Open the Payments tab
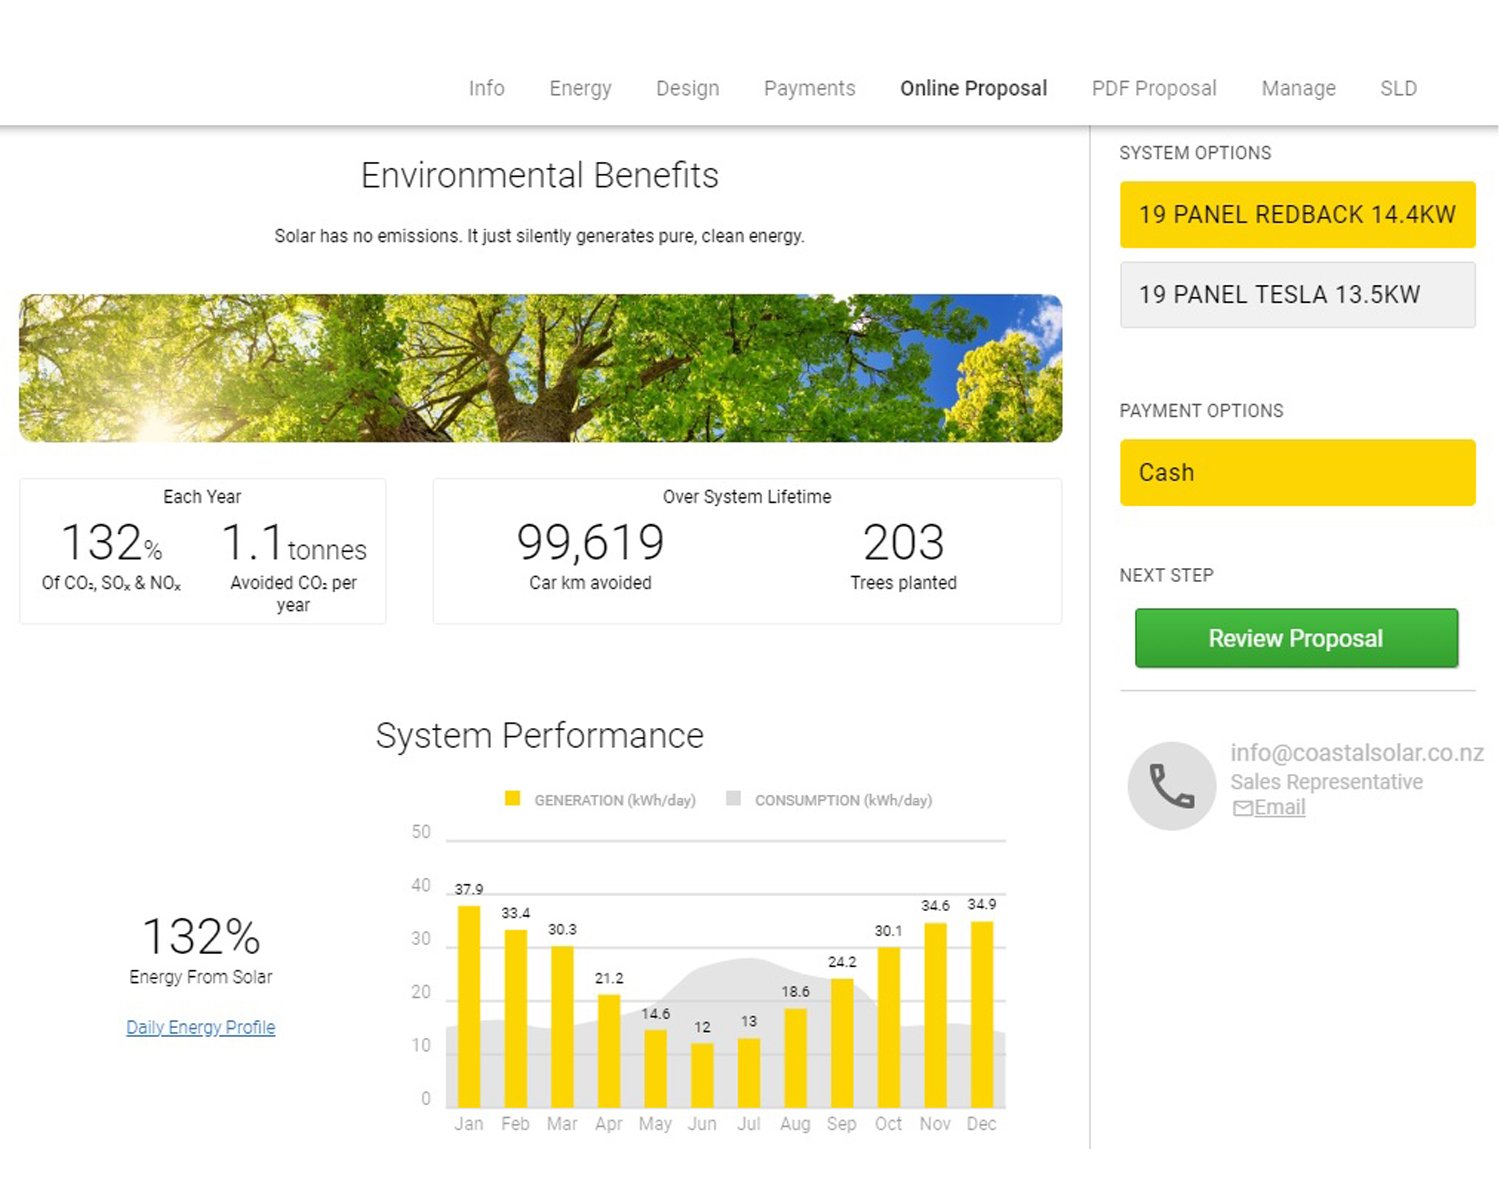 coord(809,88)
